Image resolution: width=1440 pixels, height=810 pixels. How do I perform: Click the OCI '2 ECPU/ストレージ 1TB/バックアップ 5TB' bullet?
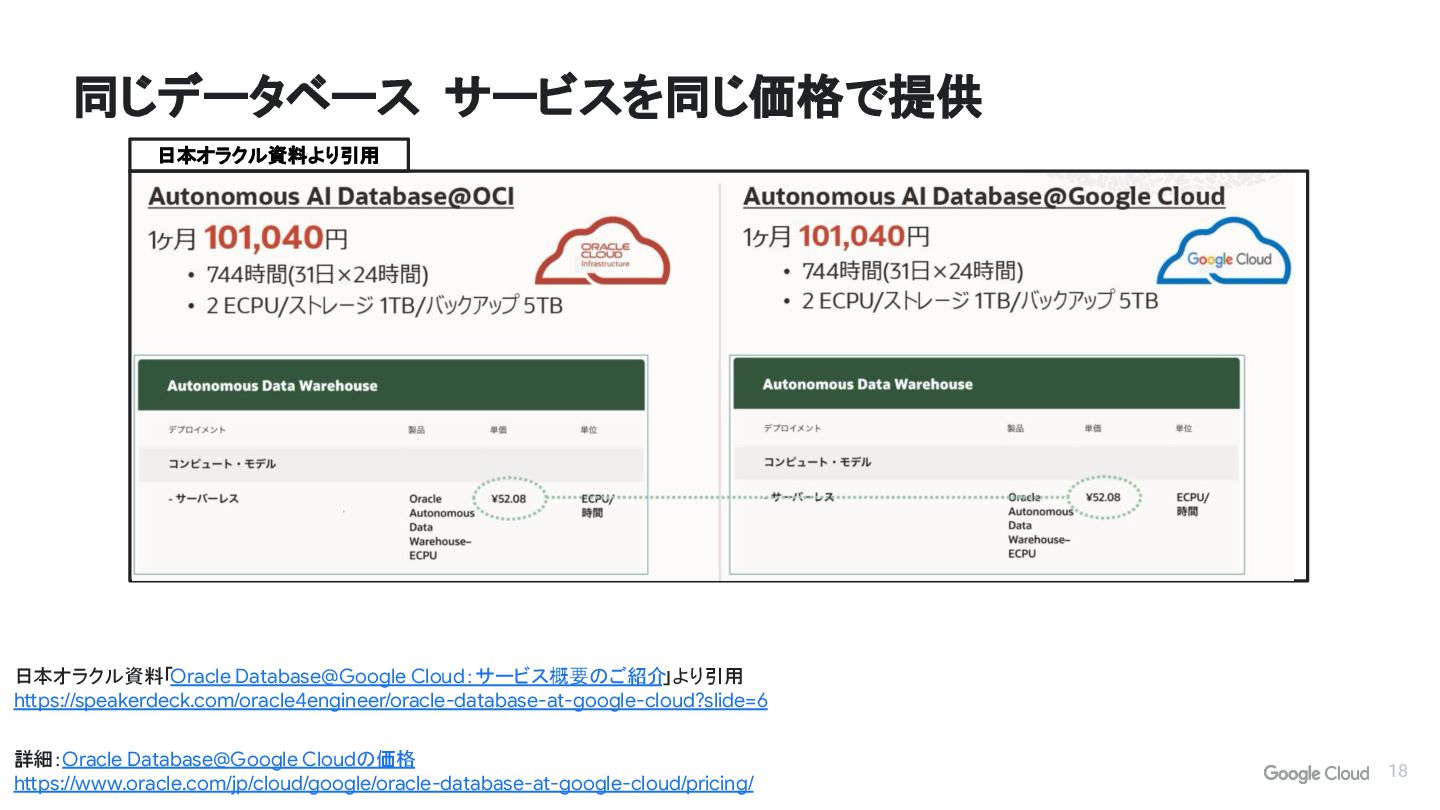pyautogui.click(x=384, y=306)
